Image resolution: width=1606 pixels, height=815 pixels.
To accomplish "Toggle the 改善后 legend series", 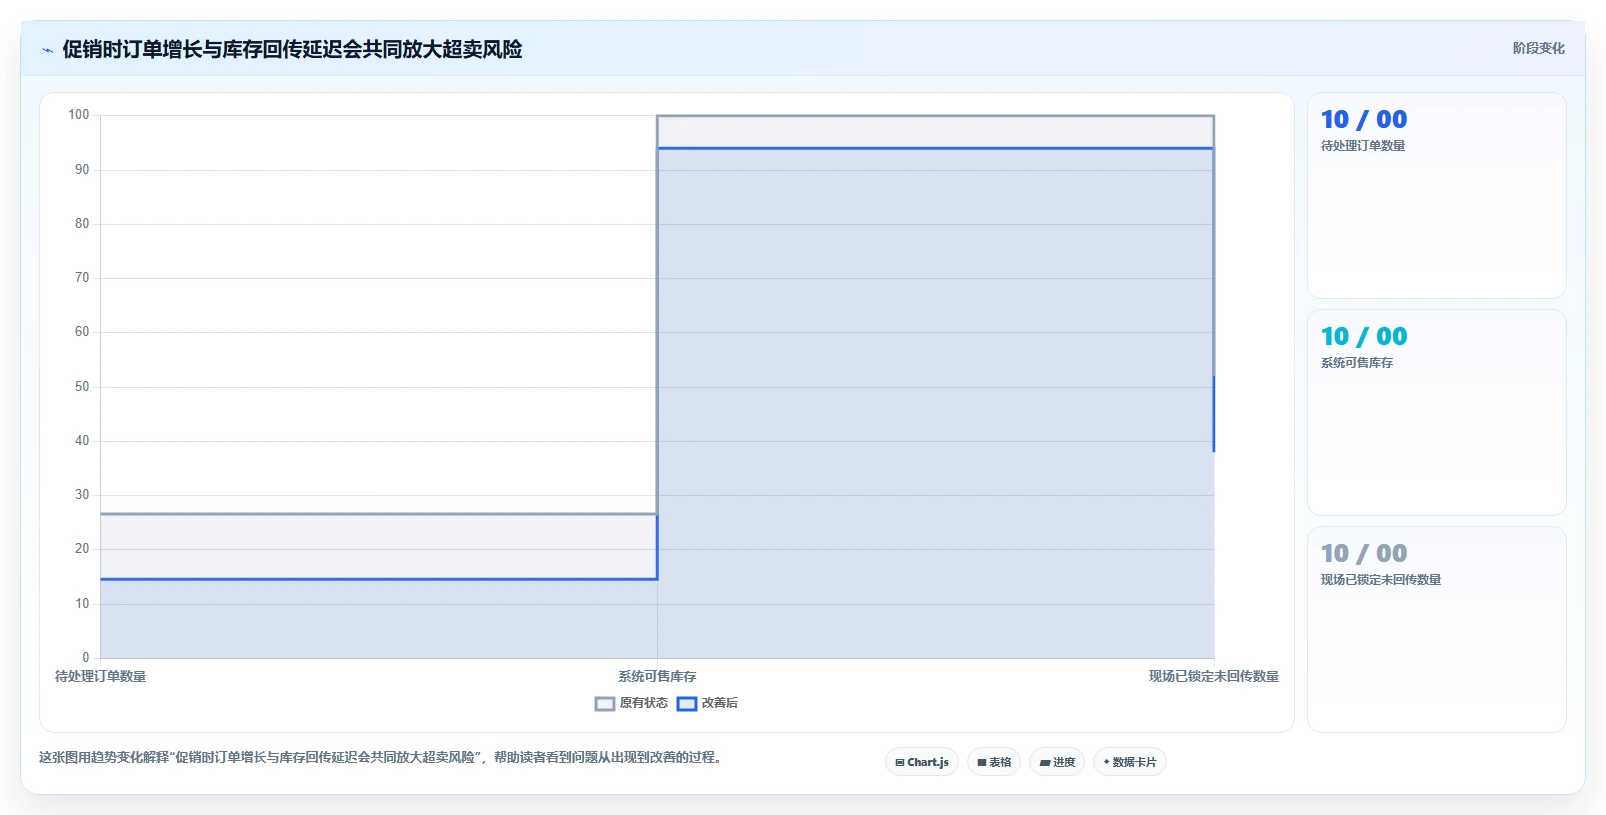I will (707, 703).
